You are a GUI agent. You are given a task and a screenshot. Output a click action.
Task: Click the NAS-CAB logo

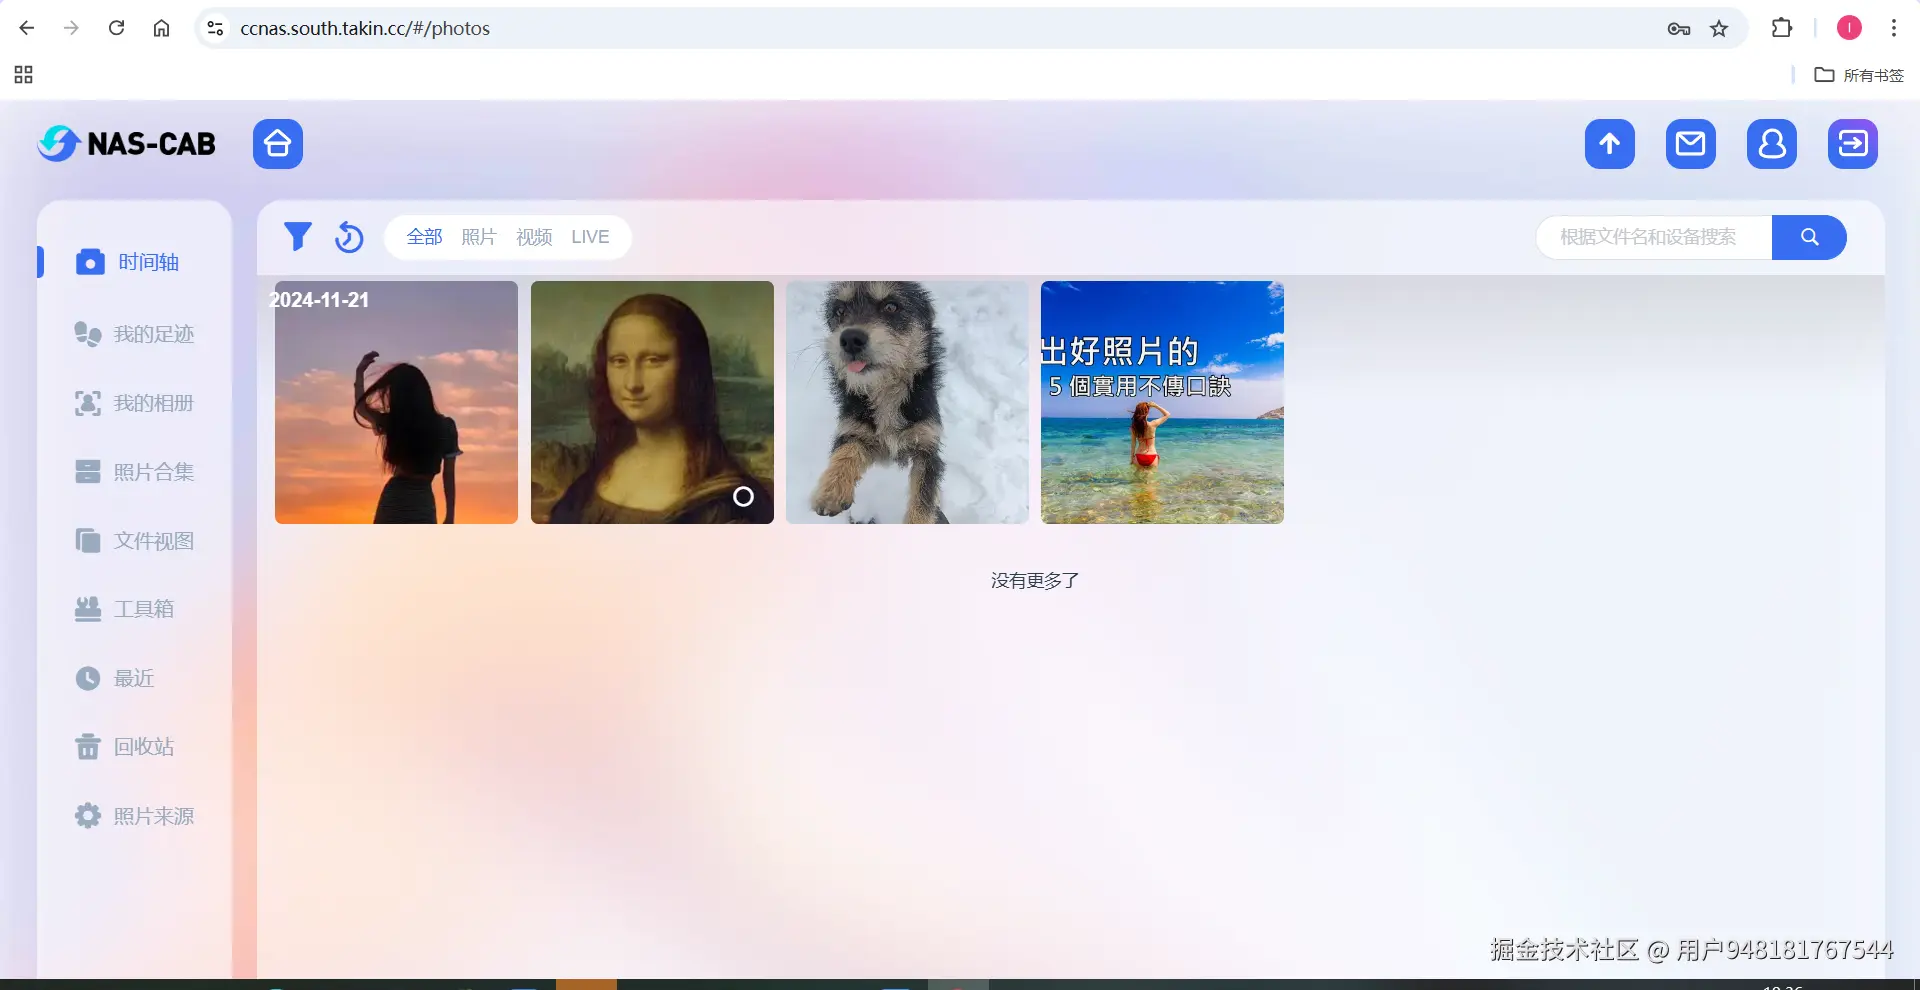(127, 144)
